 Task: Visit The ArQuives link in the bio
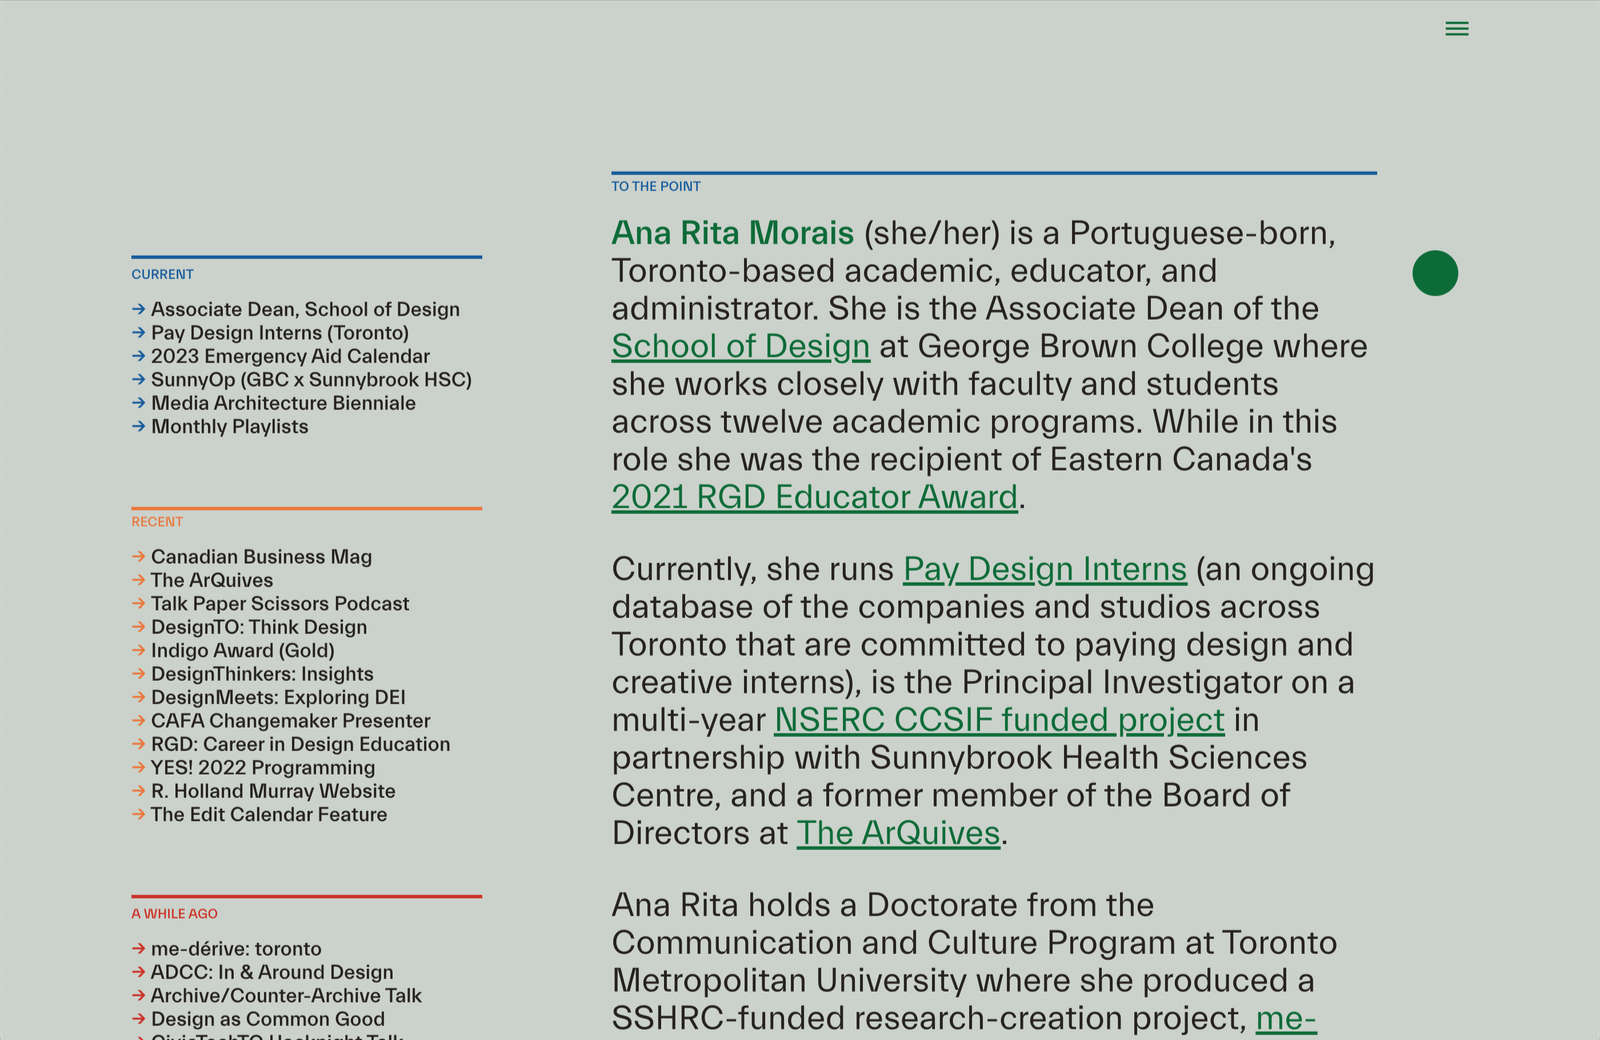tap(899, 833)
